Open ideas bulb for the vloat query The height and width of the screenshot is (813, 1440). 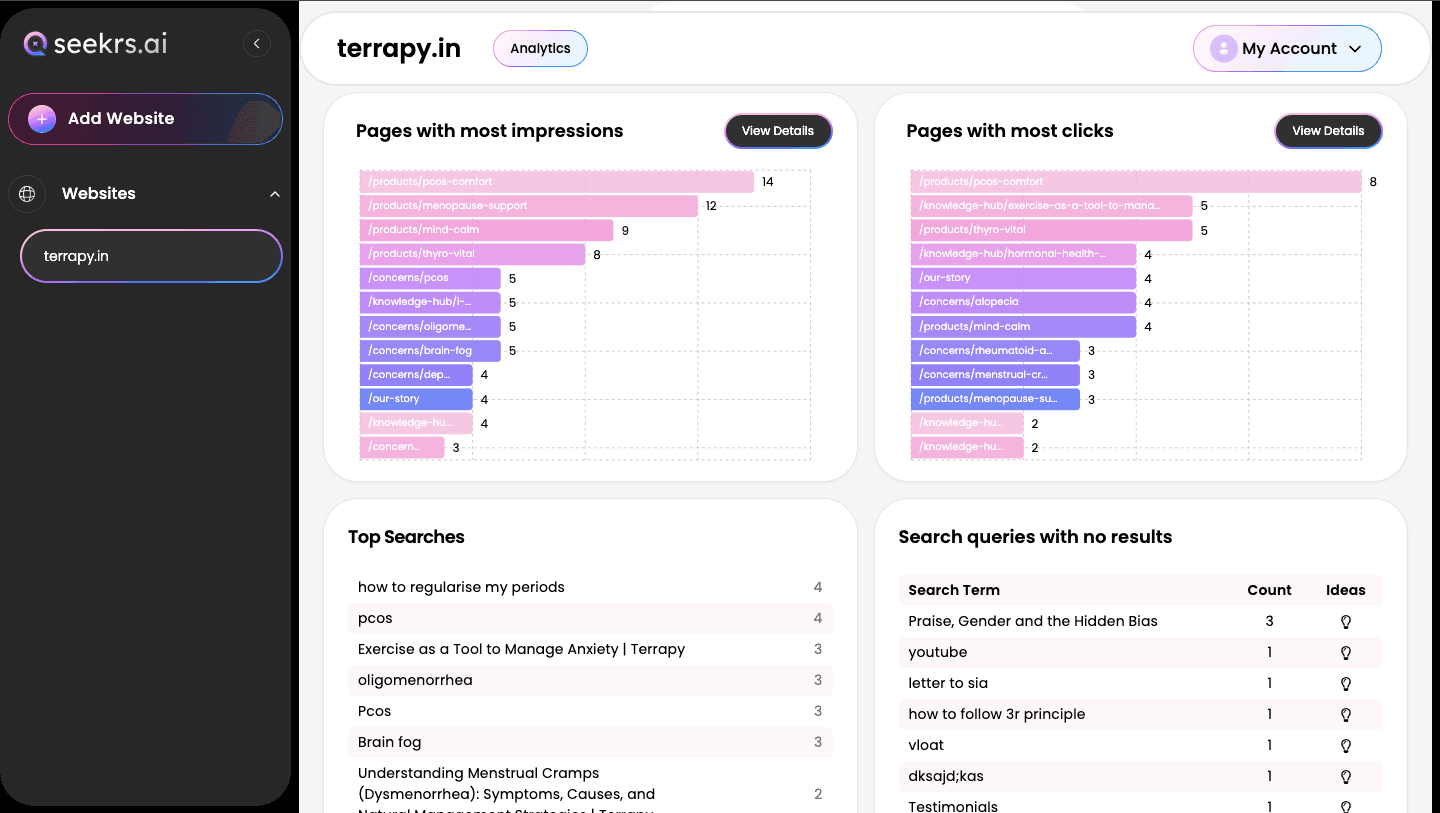click(x=1346, y=746)
